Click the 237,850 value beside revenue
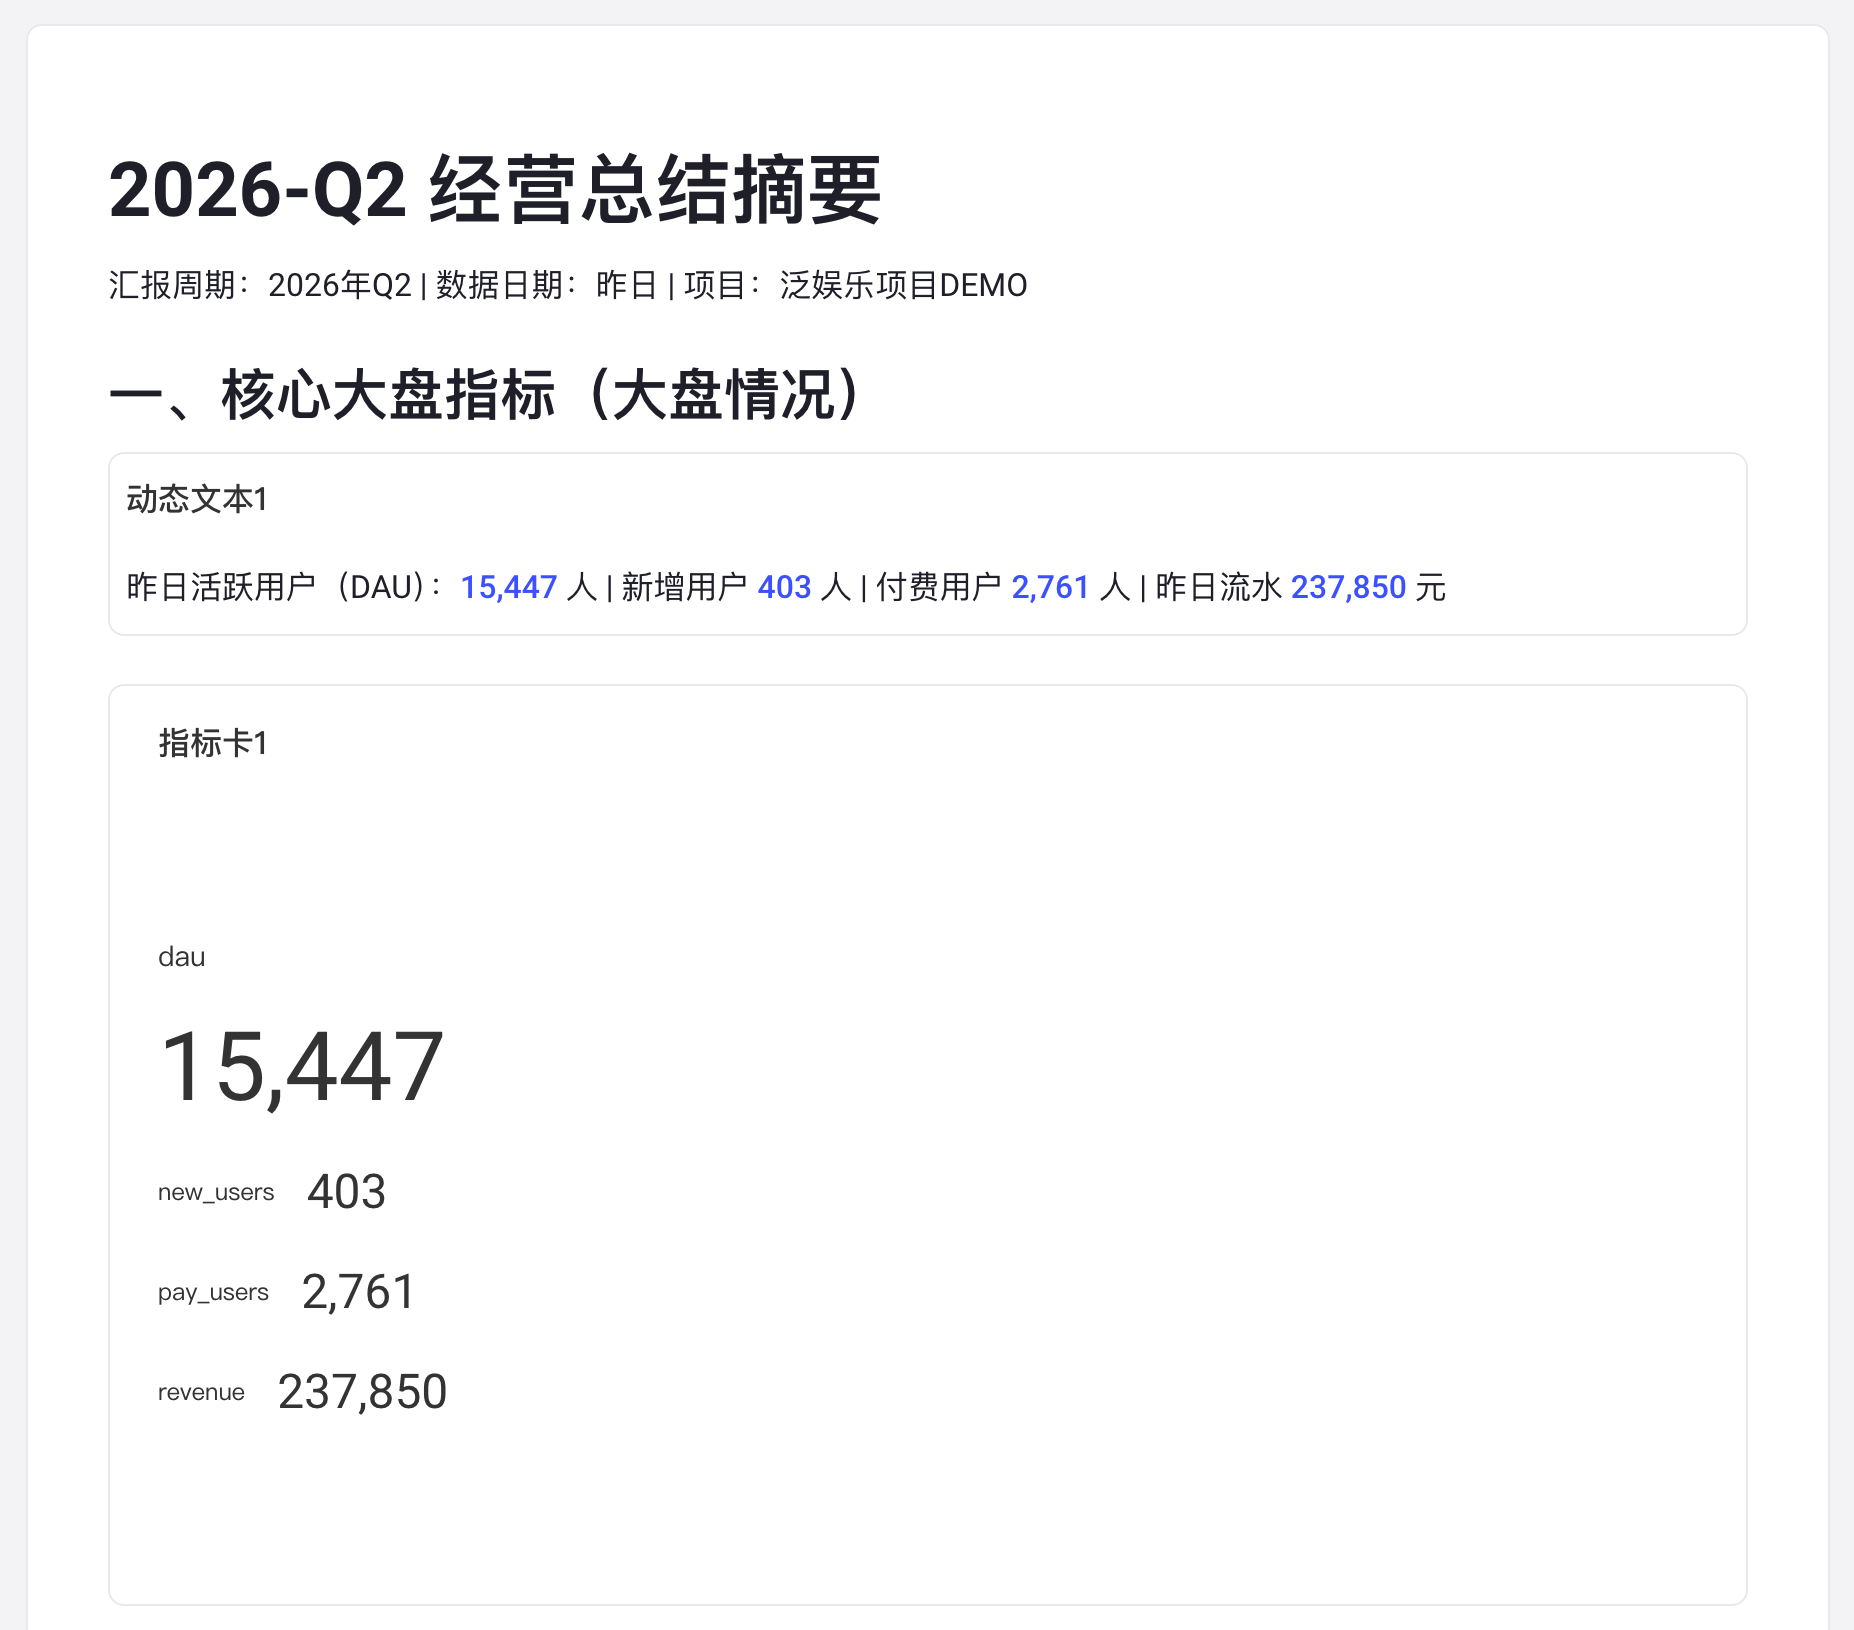 click(x=362, y=1391)
